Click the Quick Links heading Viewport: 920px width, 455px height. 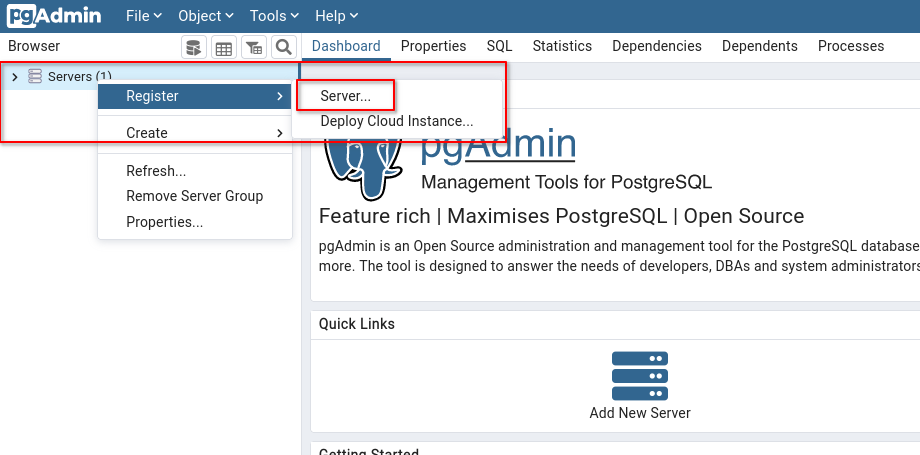point(357,324)
